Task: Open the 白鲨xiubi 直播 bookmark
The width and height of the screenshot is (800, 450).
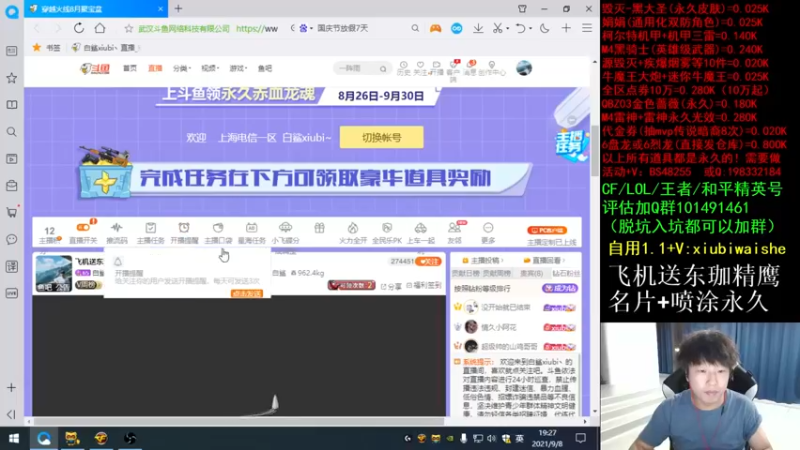Action: (x=104, y=47)
